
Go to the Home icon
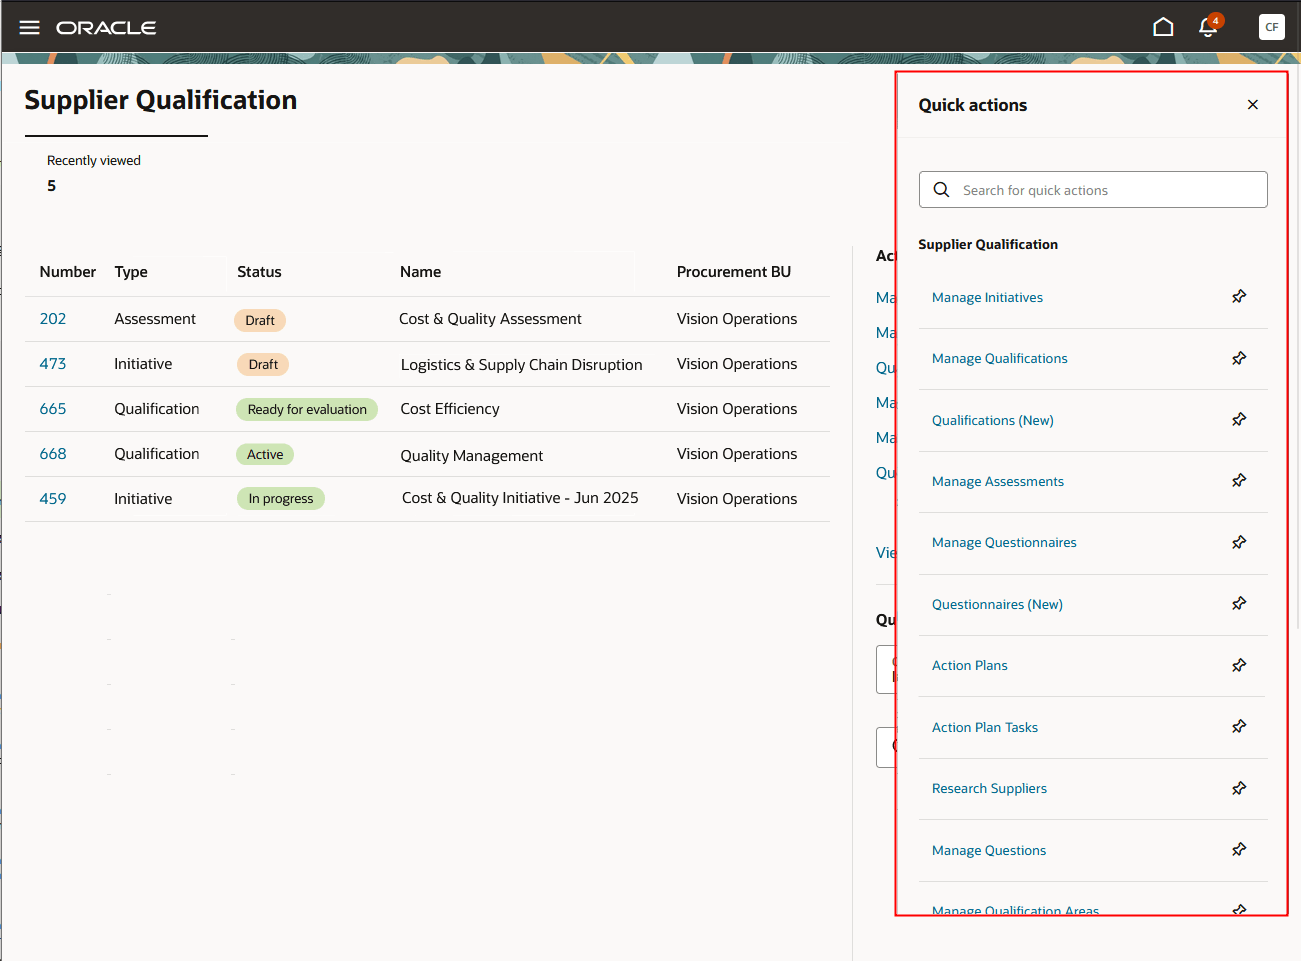click(x=1163, y=27)
